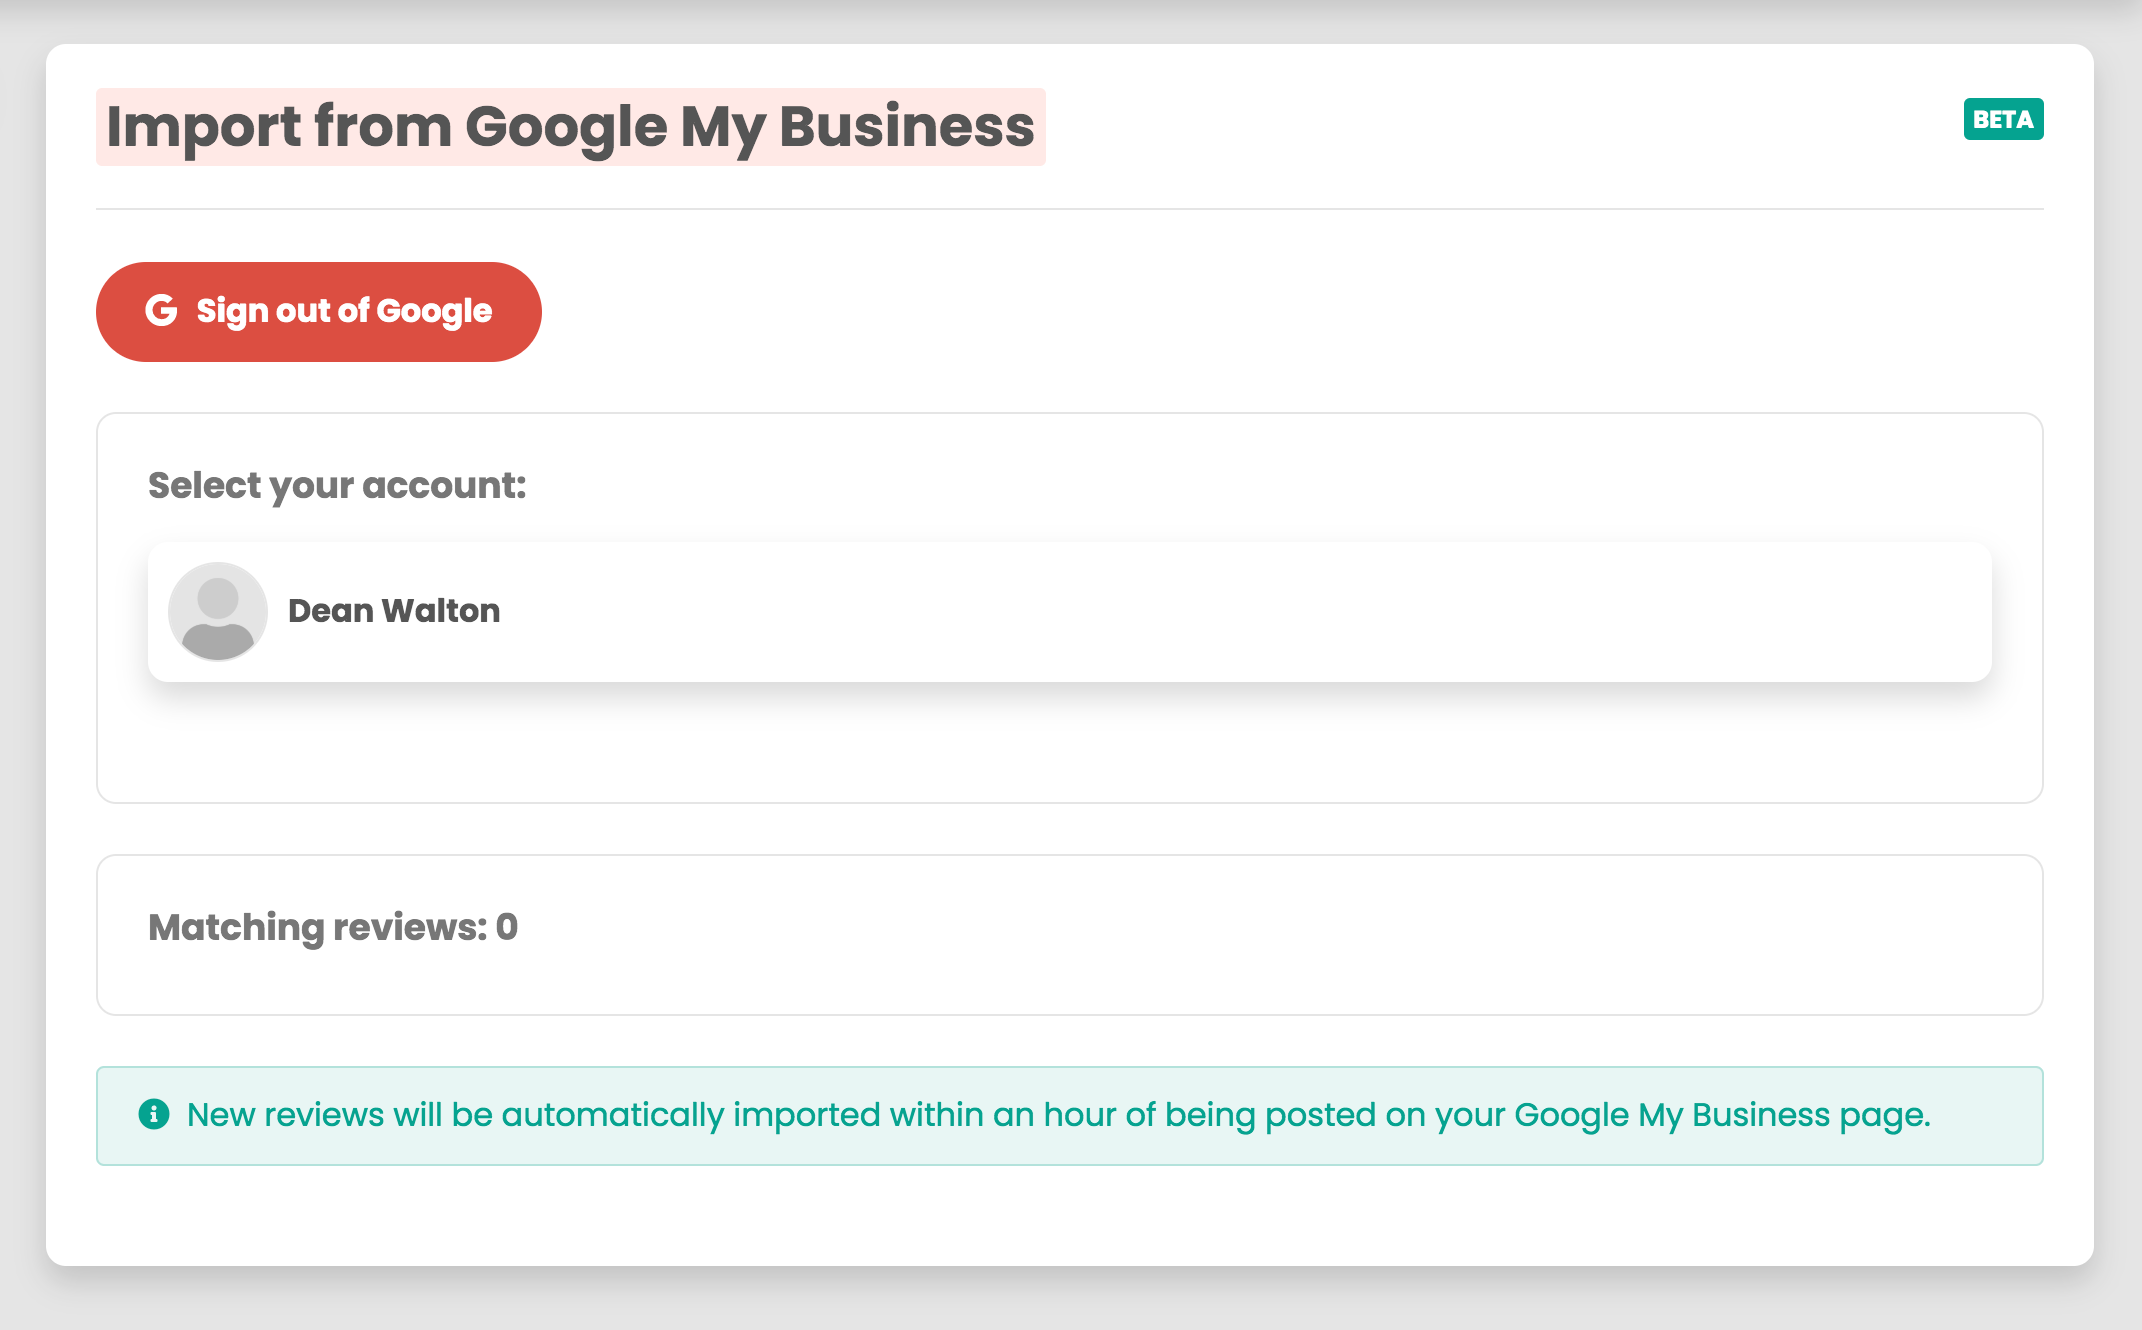2142x1330 pixels.
Task: Click the automatic import notice text
Action: click(x=1058, y=1115)
